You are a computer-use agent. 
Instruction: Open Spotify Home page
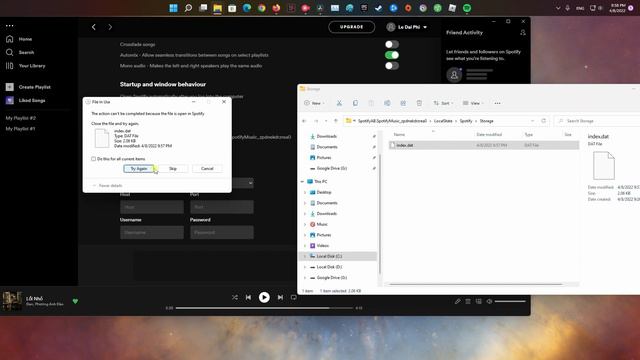point(19,39)
